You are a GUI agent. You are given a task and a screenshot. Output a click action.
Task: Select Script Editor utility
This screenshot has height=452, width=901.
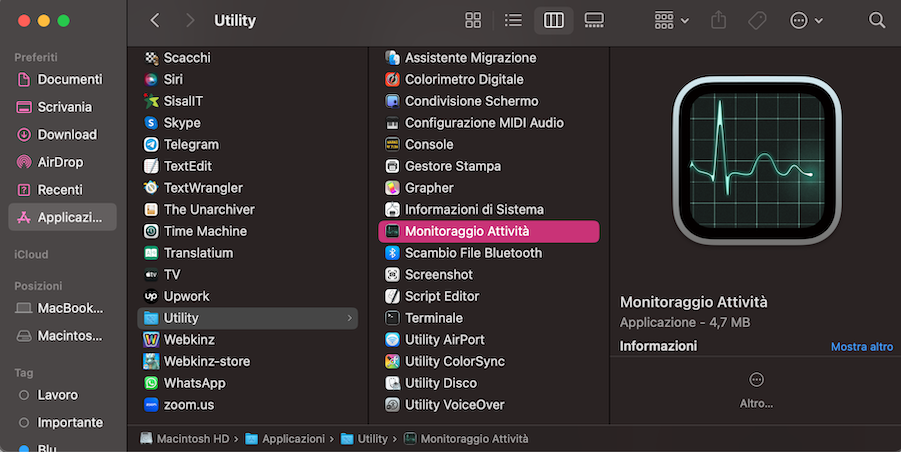489,296
